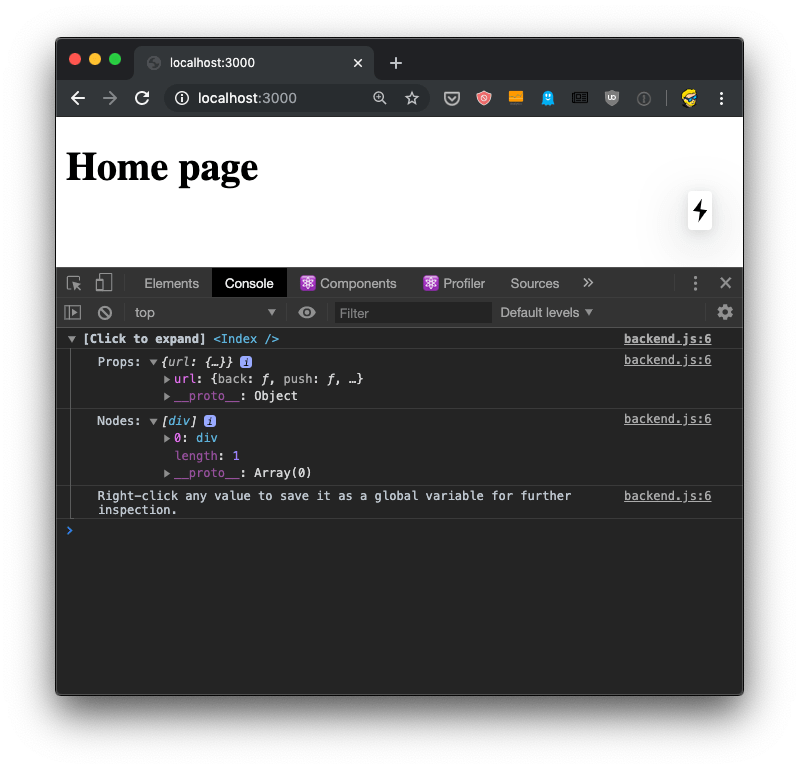Open the Default levels dropdown
Screen dimensions: 799x769
click(x=547, y=312)
